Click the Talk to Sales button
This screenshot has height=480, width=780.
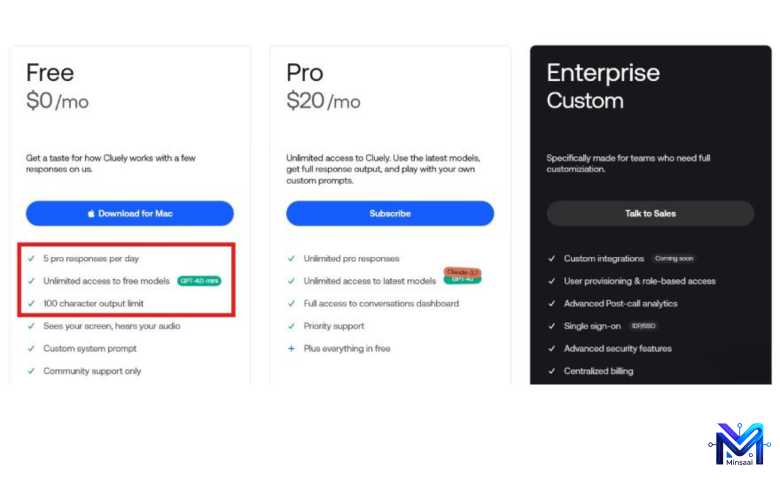(650, 213)
